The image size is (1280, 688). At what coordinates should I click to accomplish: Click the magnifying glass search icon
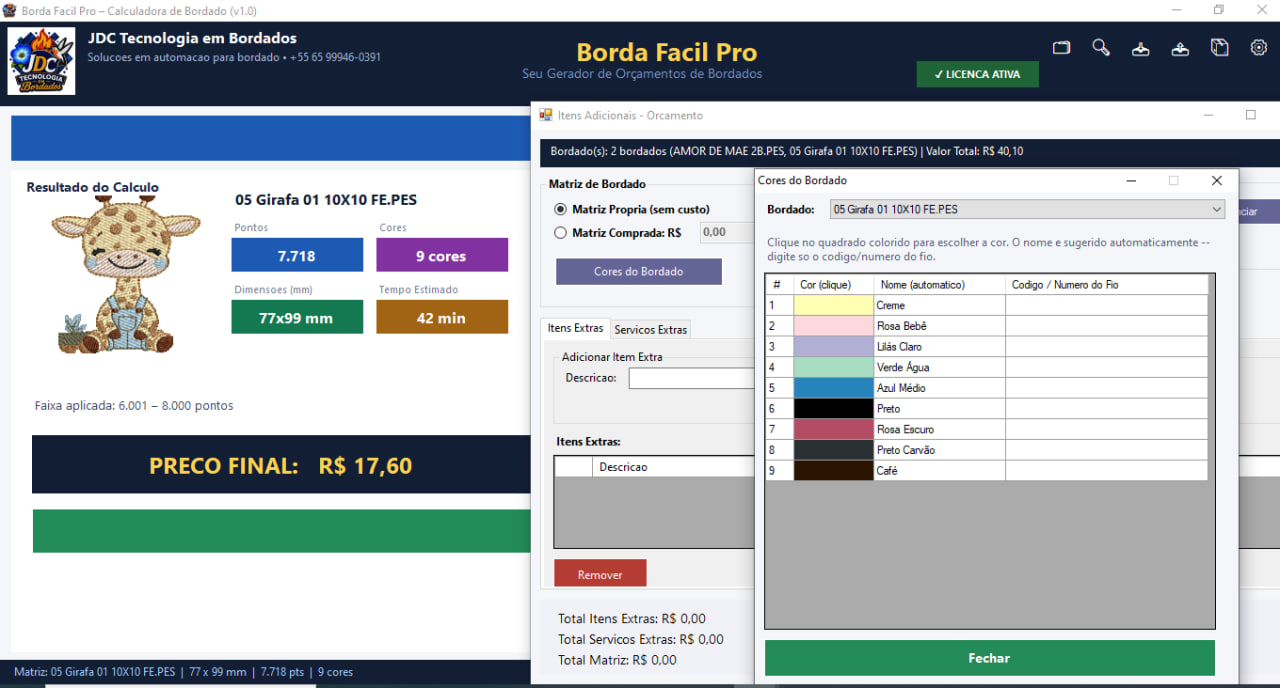[x=1101, y=47]
